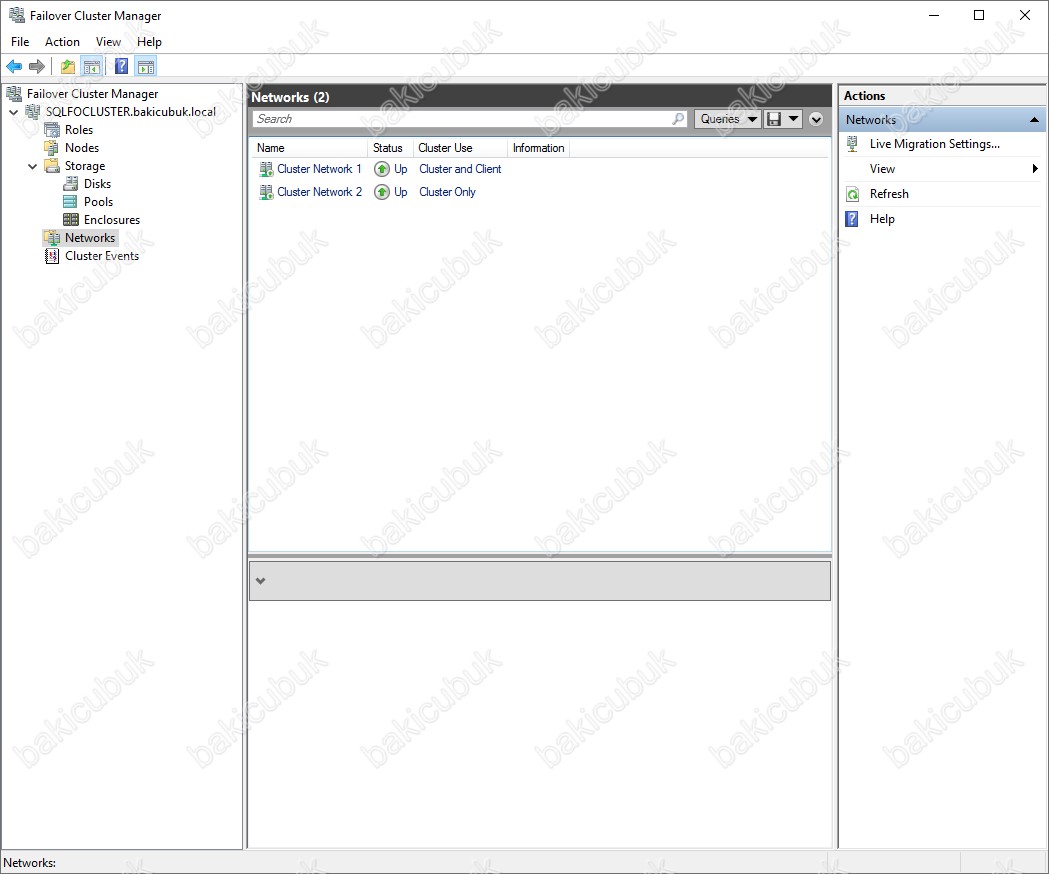Click the Enclosures tree icon

pyautogui.click(x=70, y=220)
